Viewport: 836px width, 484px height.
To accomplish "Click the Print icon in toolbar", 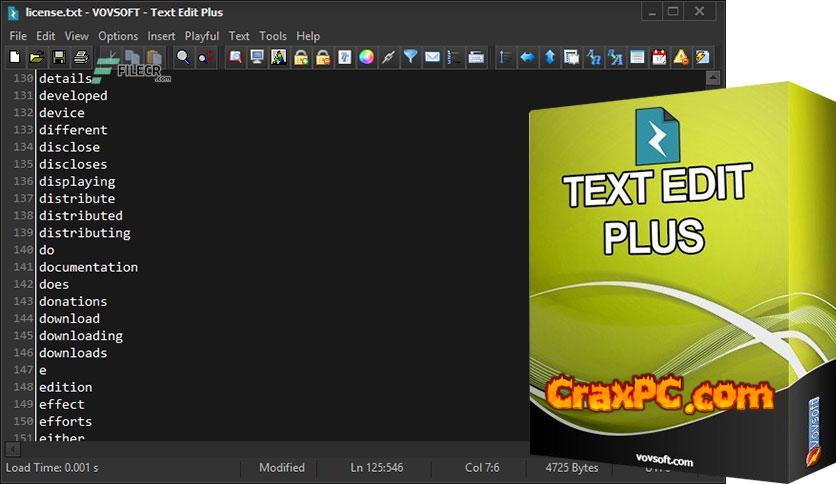I will [x=80, y=57].
